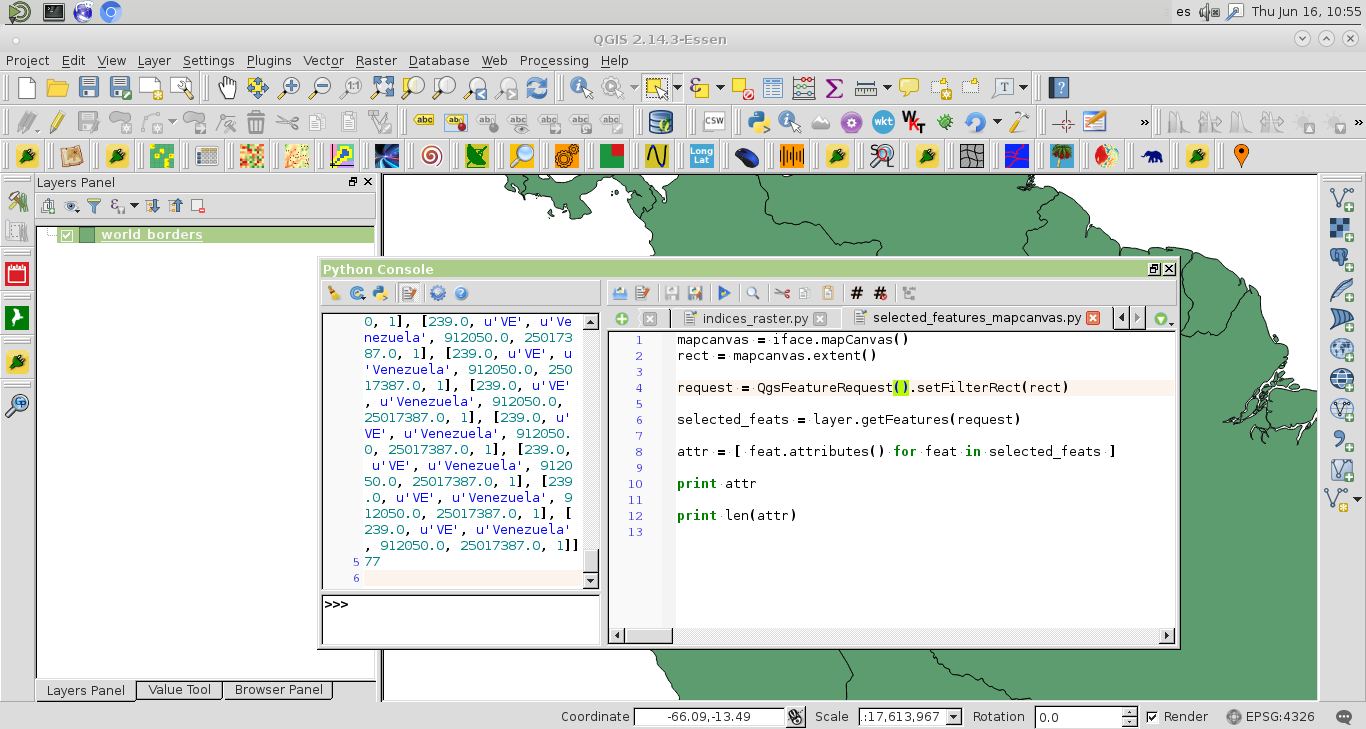Expand the select-by-expression dropdown arrow

coord(720,88)
